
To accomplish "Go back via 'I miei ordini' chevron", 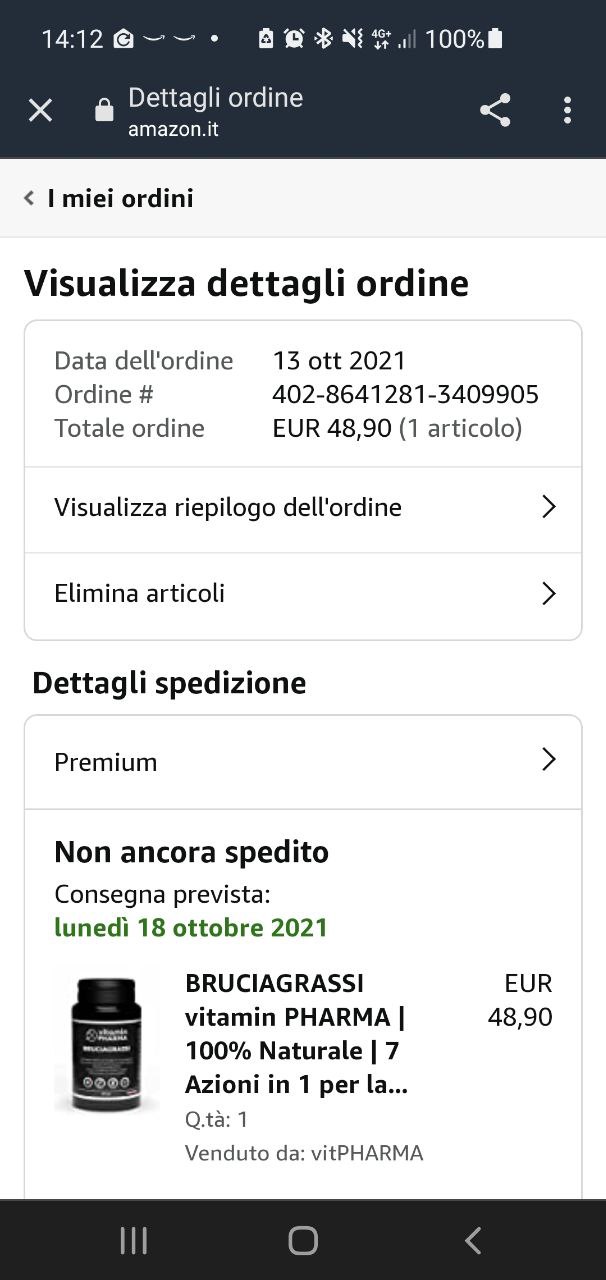I will click(x=30, y=198).
